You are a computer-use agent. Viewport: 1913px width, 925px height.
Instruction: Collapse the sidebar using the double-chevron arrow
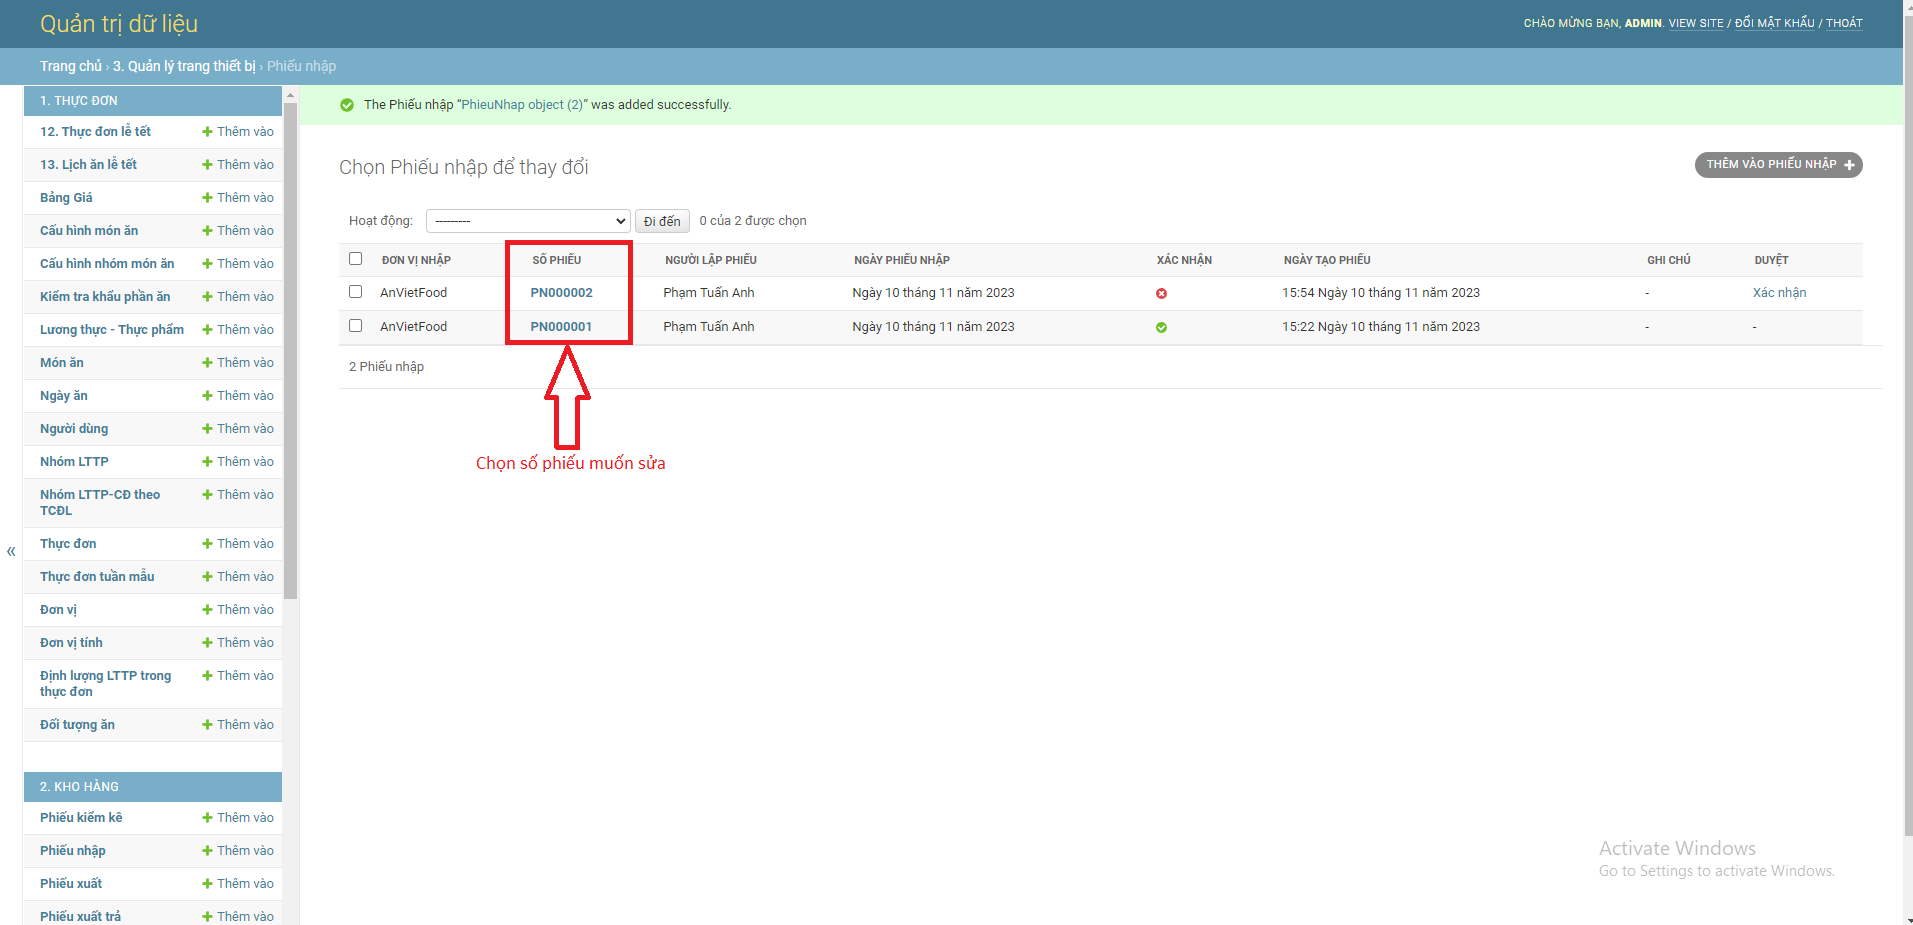(x=11, y=551)
